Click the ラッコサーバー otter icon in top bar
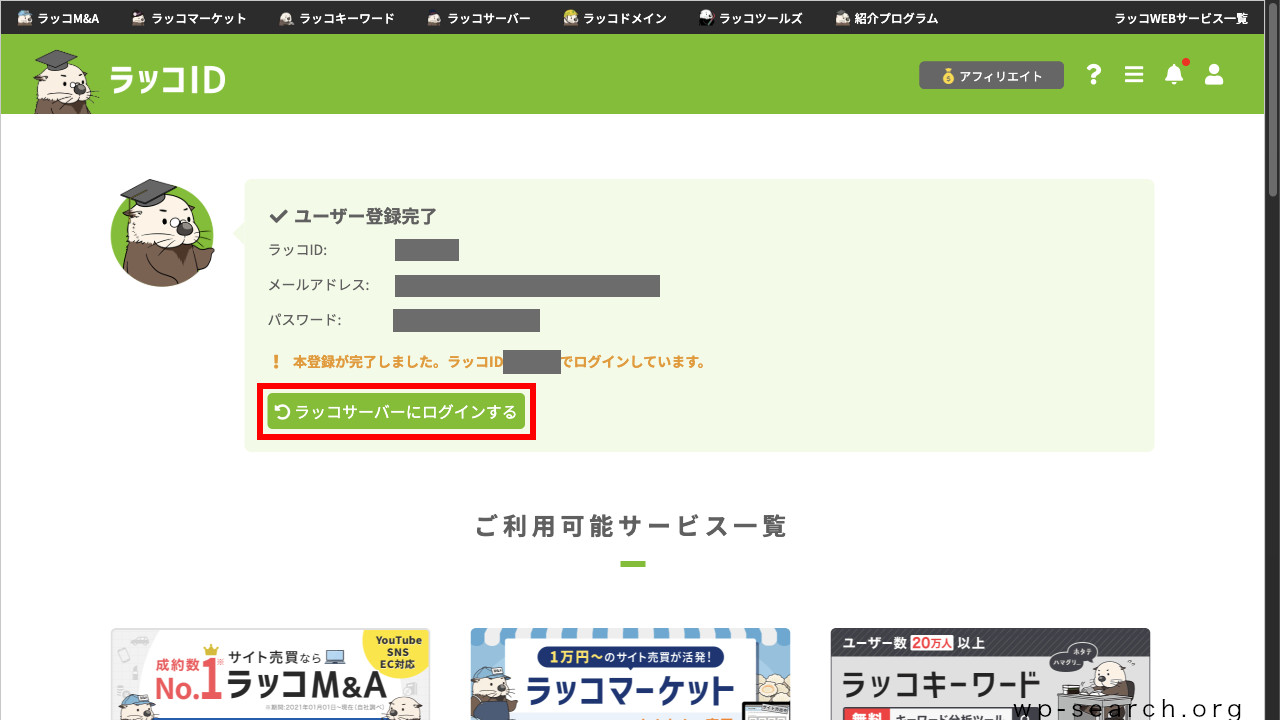The width and height of the screenshot is (1280, 720). 435,18
